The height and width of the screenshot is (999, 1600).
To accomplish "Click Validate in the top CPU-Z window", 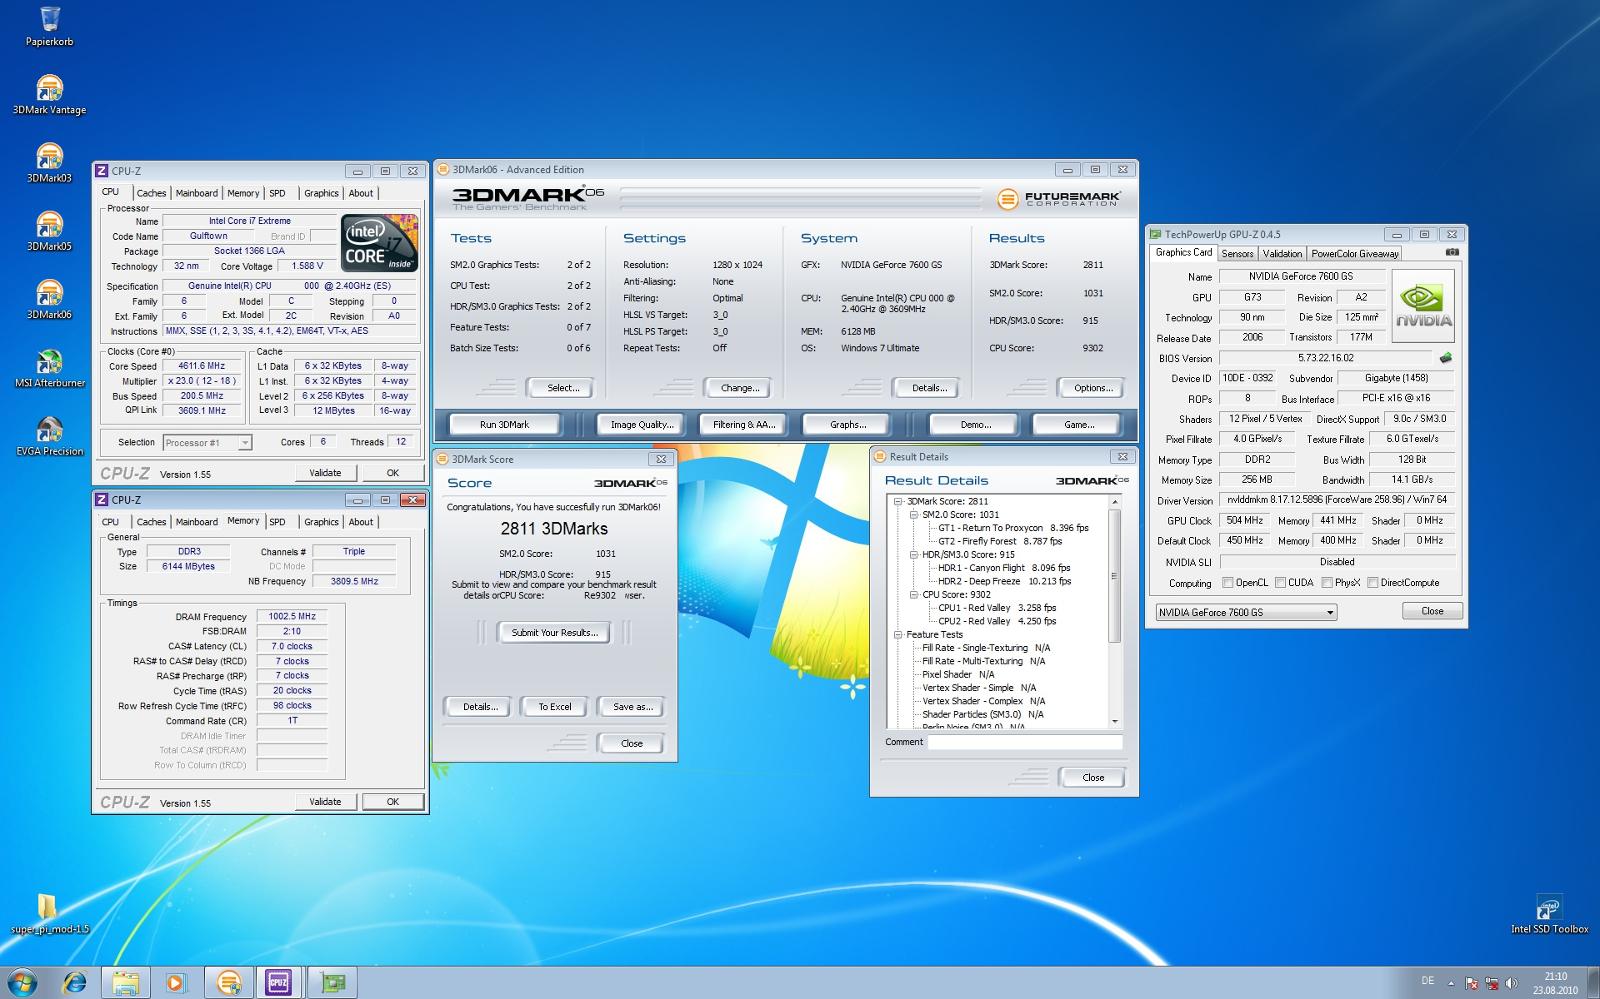I will (x=325, y=472).
